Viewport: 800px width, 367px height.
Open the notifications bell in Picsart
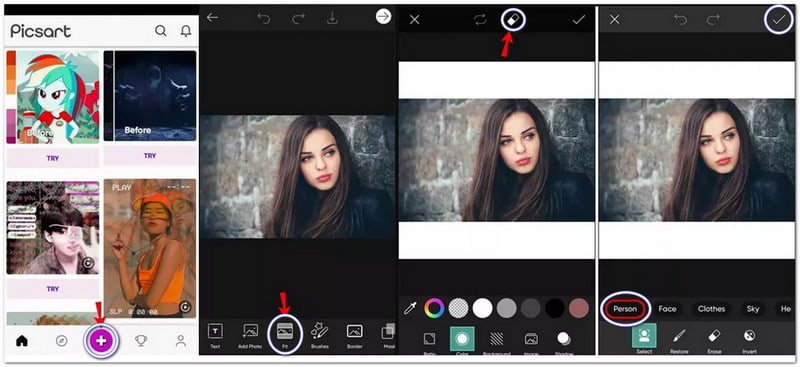186,31
